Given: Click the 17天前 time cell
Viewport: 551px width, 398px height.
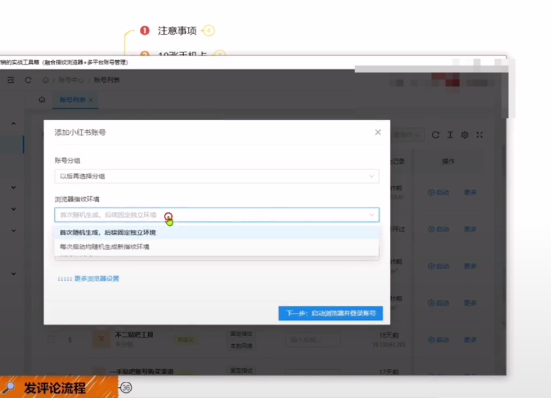Looking at the screenshot, I should pyautogui.click(x=389, y=372).
